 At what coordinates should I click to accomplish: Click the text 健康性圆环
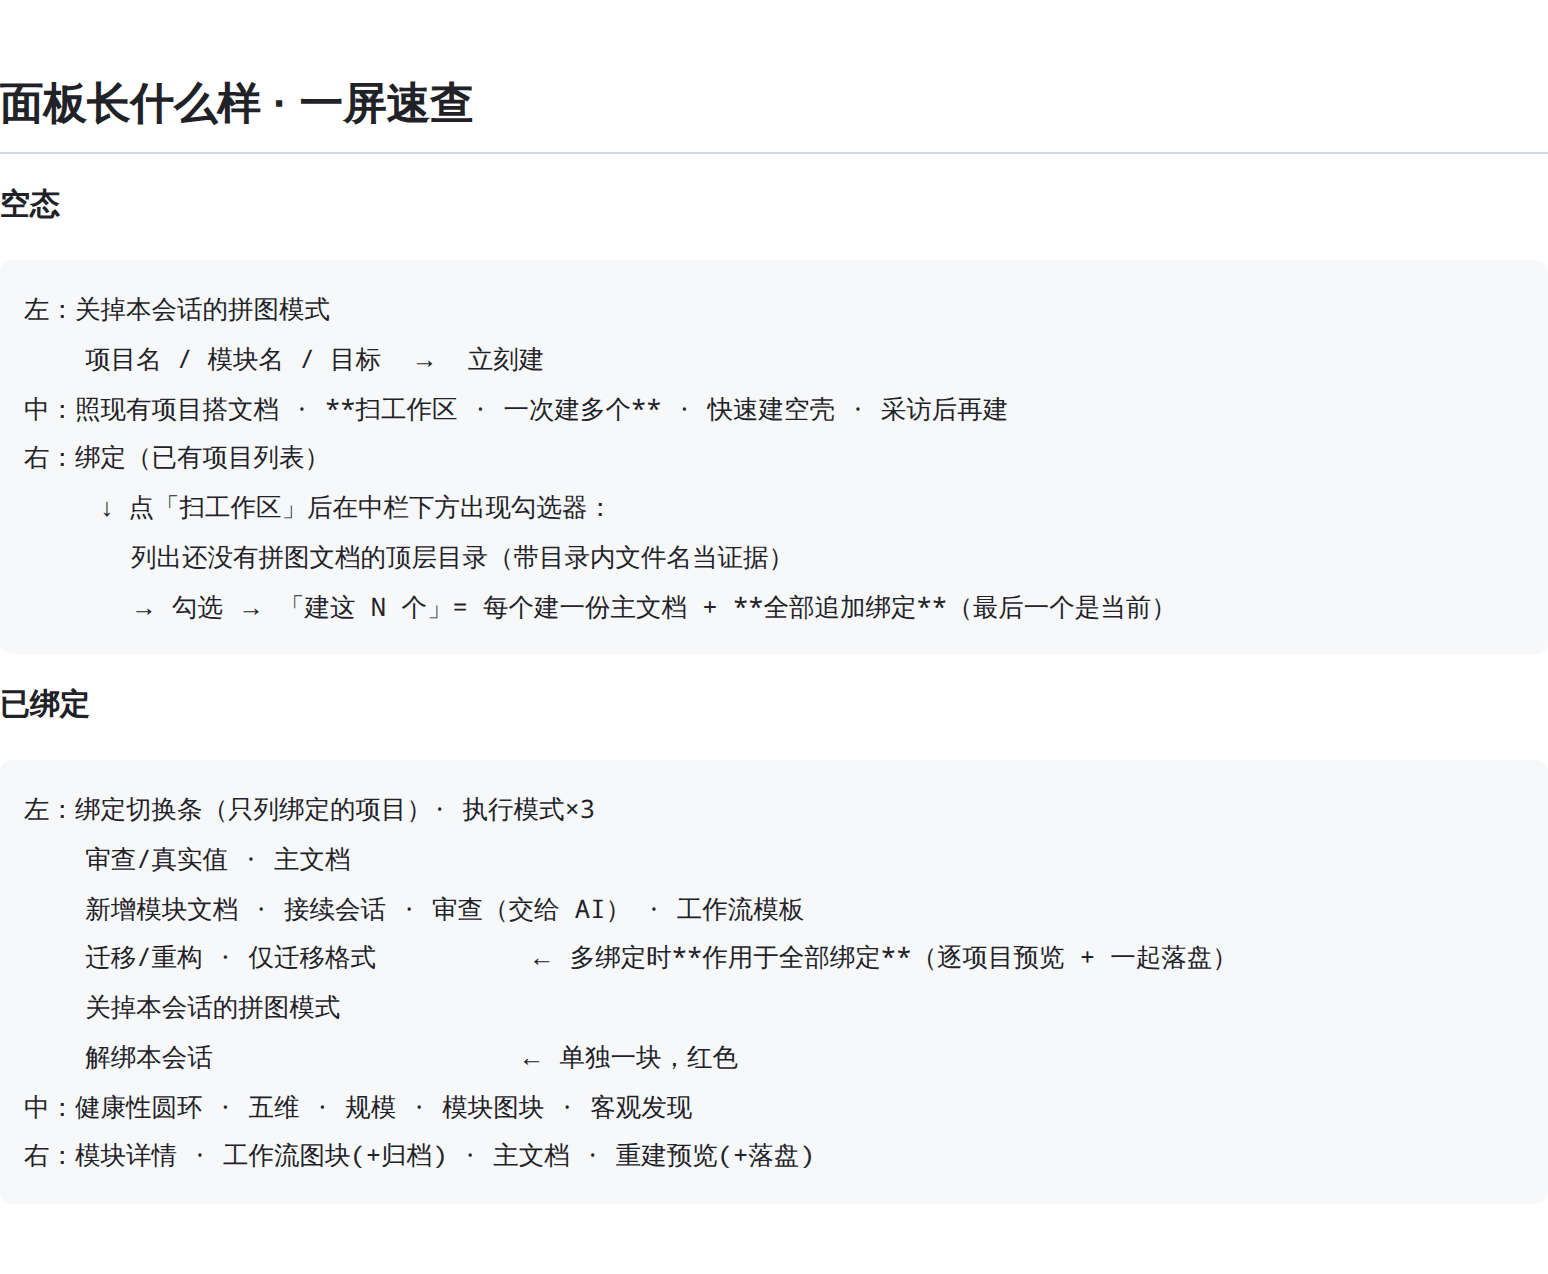139,1108
